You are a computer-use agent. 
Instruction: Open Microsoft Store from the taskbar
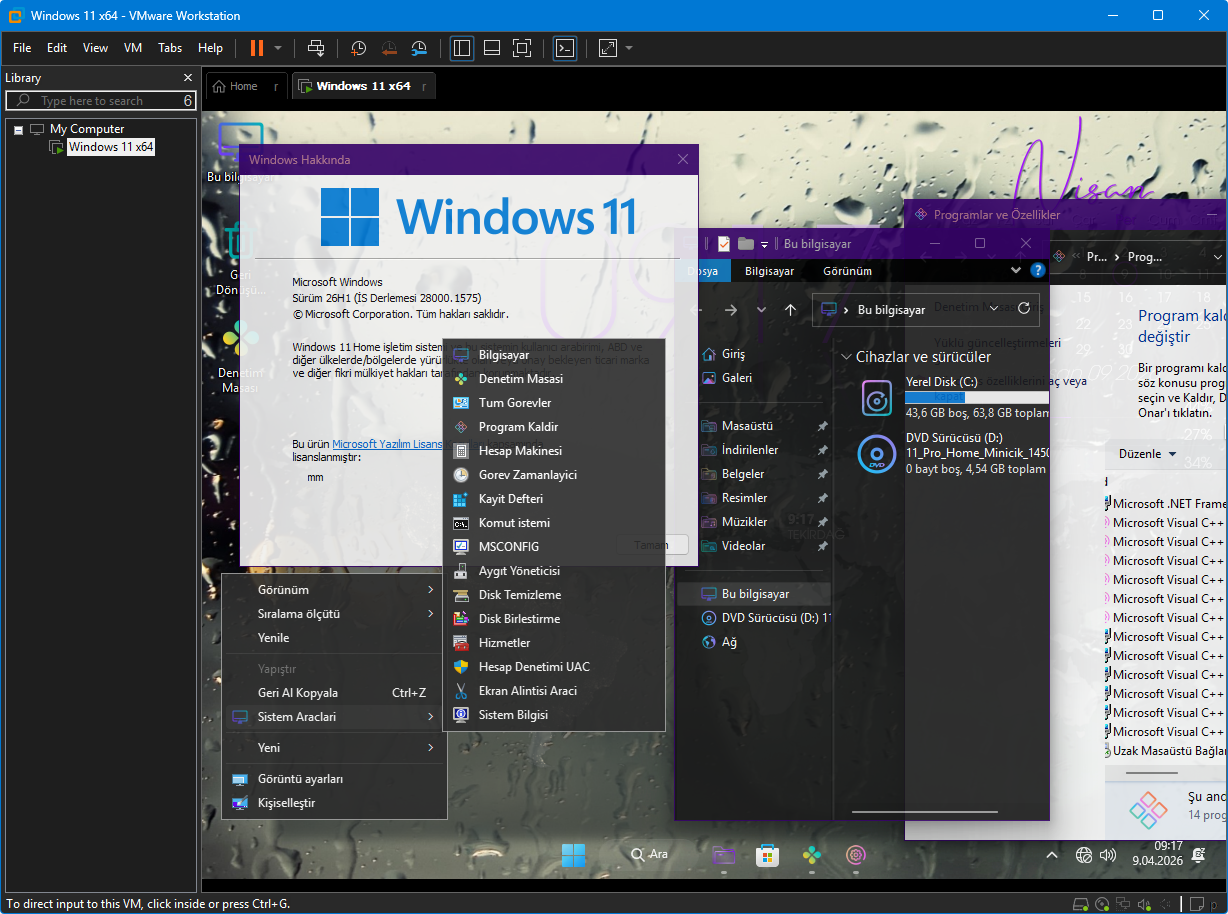point(767,855)
